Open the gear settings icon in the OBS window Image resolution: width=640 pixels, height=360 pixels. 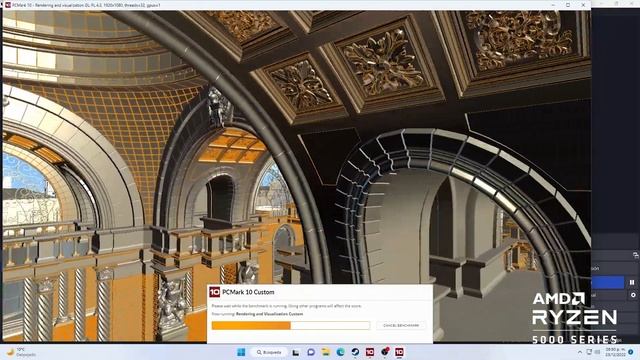click(633, 295)
